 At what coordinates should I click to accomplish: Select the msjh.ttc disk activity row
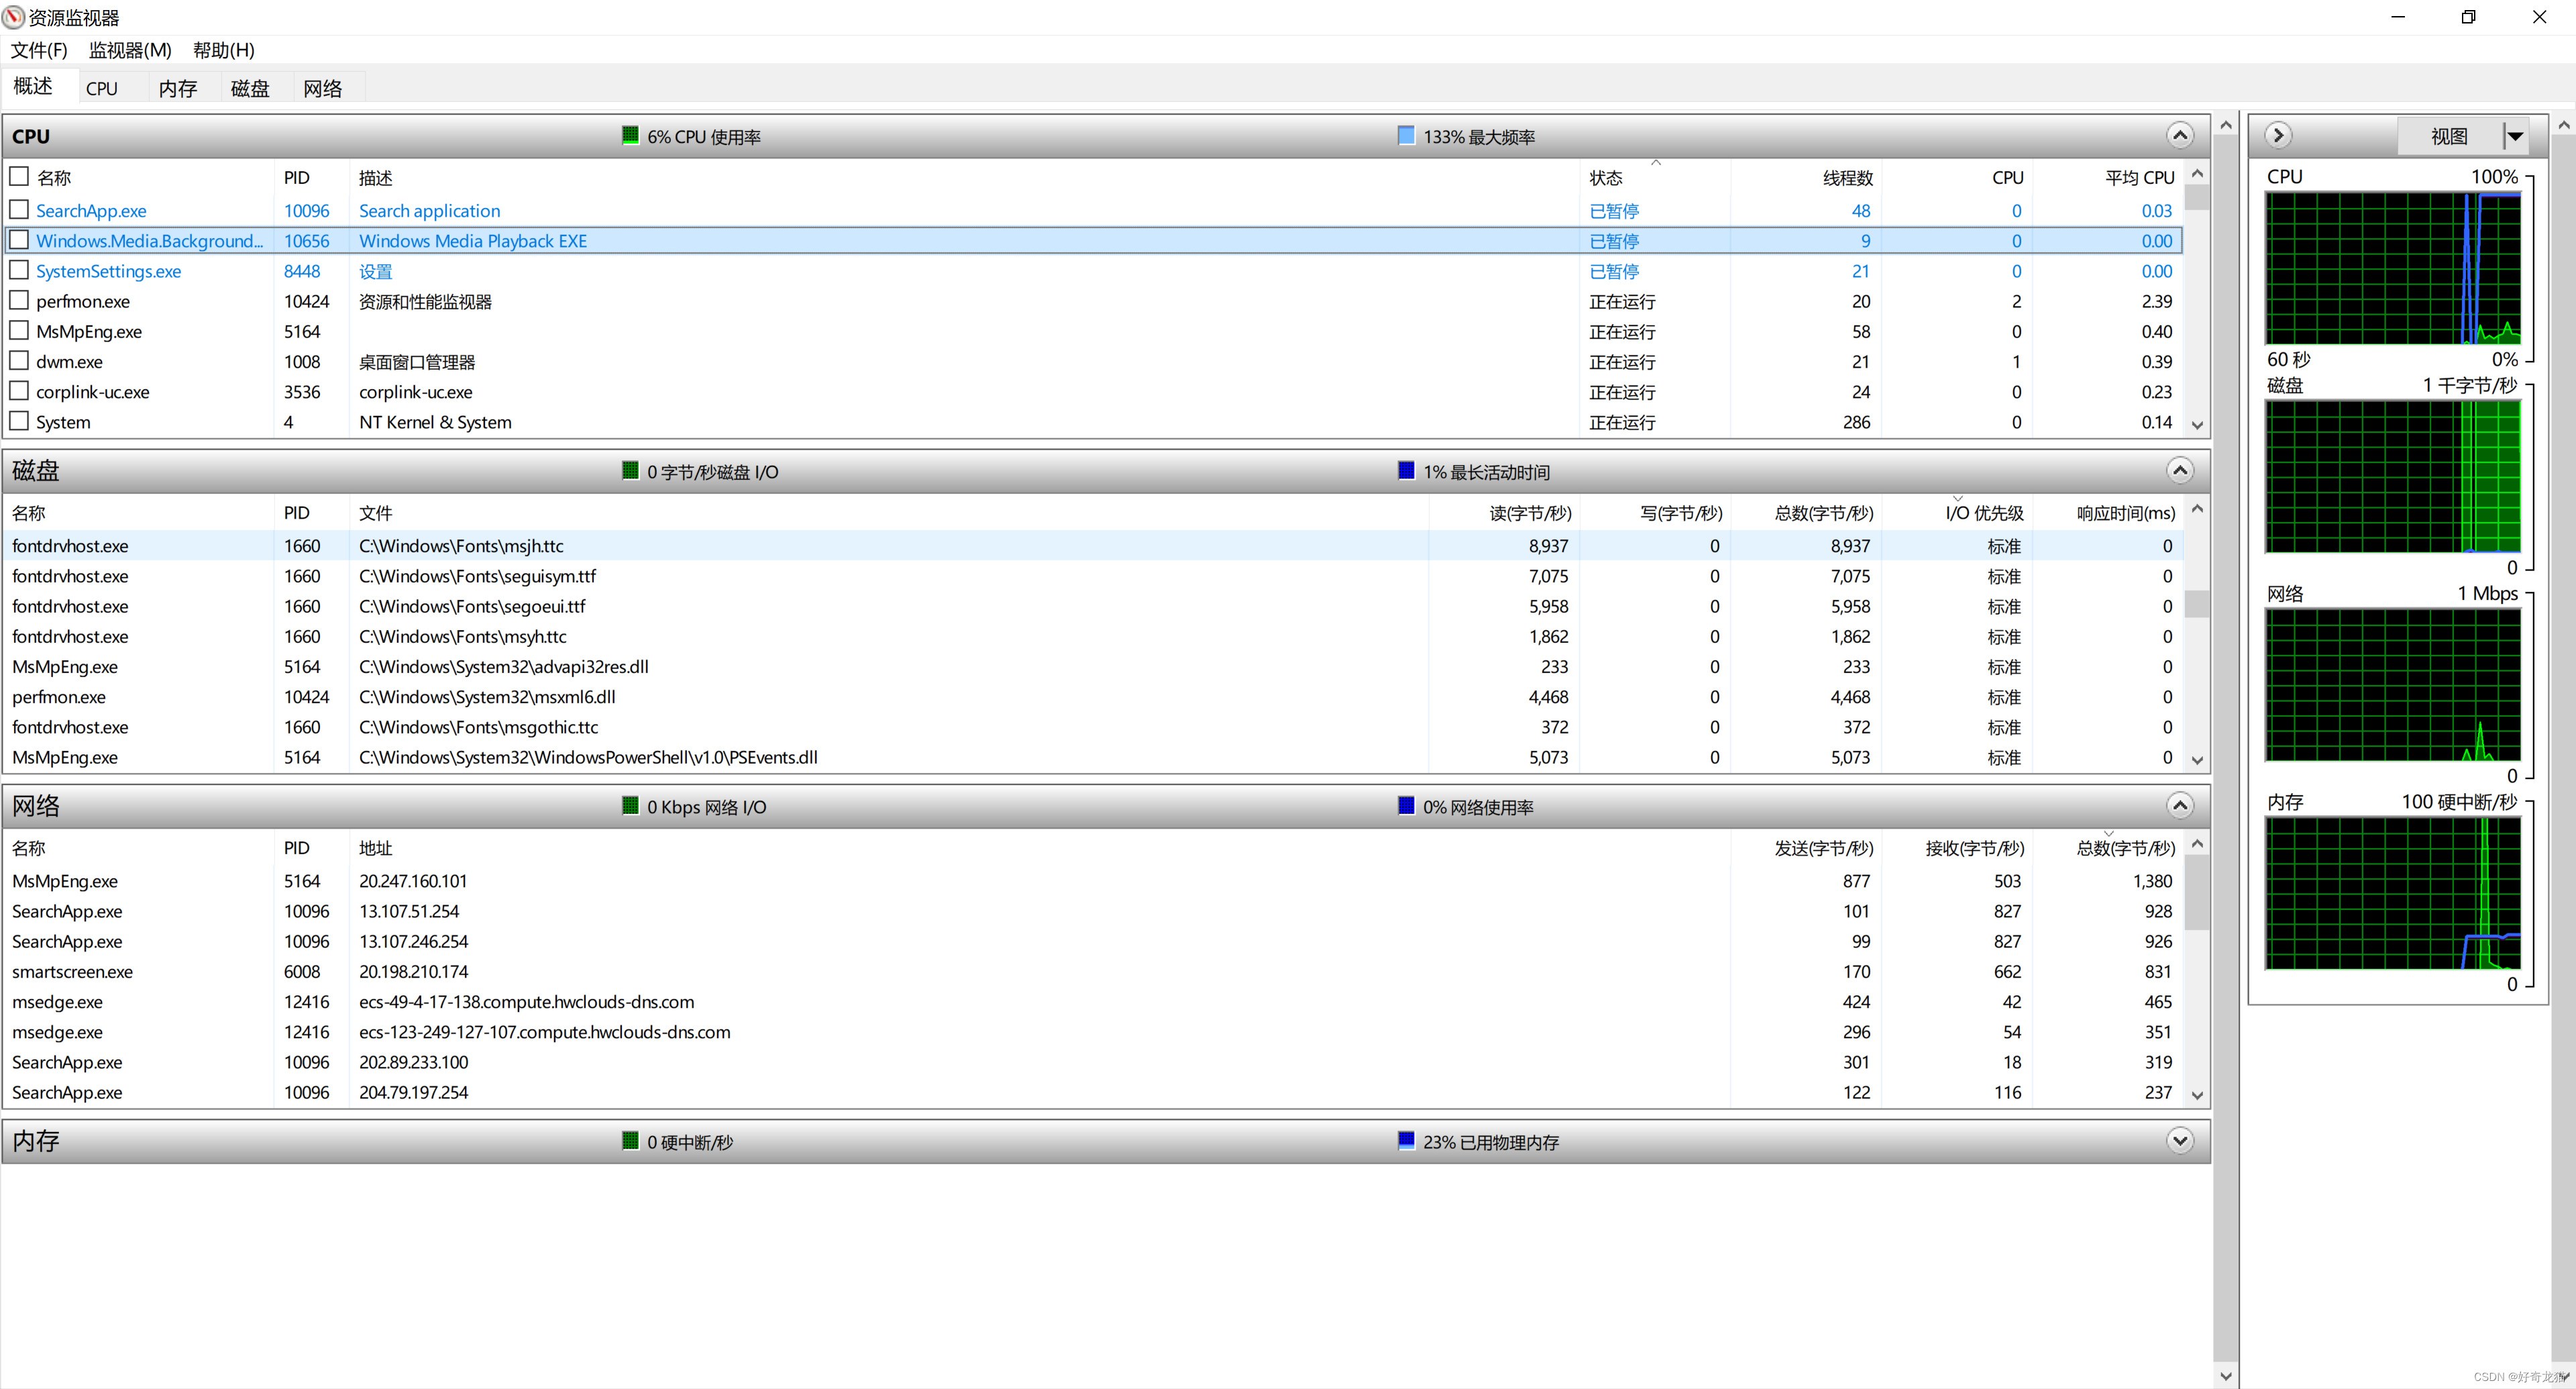(1093, 545)
